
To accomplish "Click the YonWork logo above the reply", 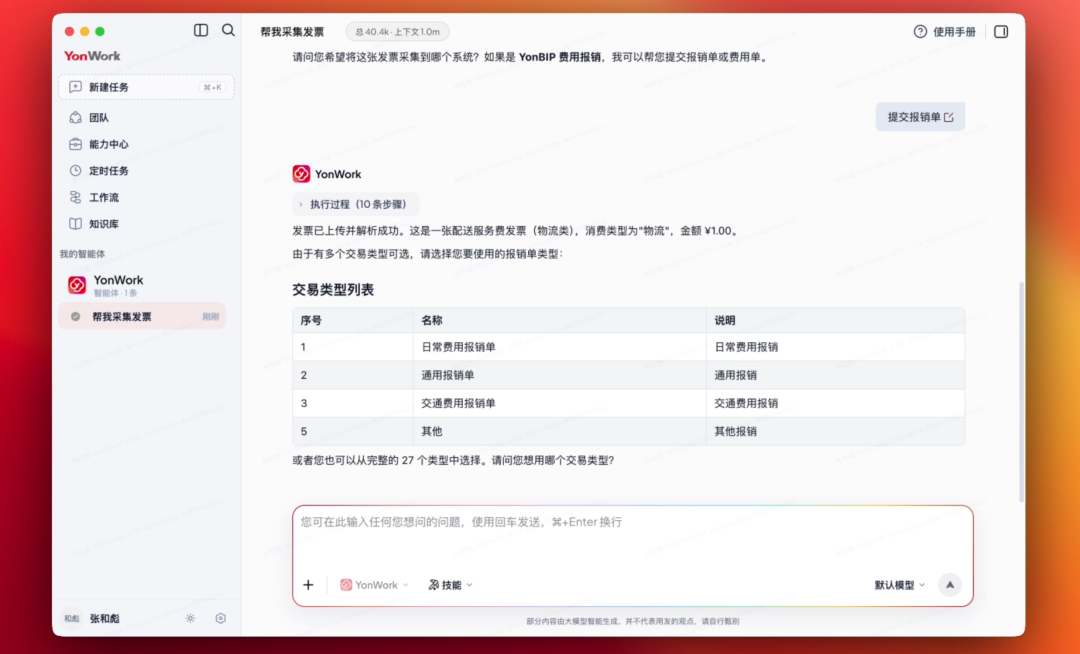I will coord(301,174).
